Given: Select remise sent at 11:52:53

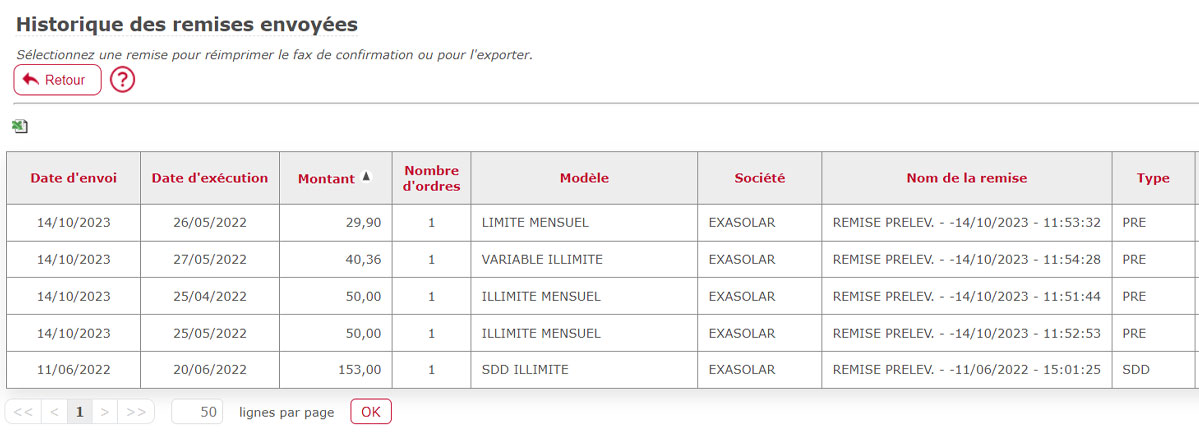Looking at the screenshot, I should click(x=603, y=333).
